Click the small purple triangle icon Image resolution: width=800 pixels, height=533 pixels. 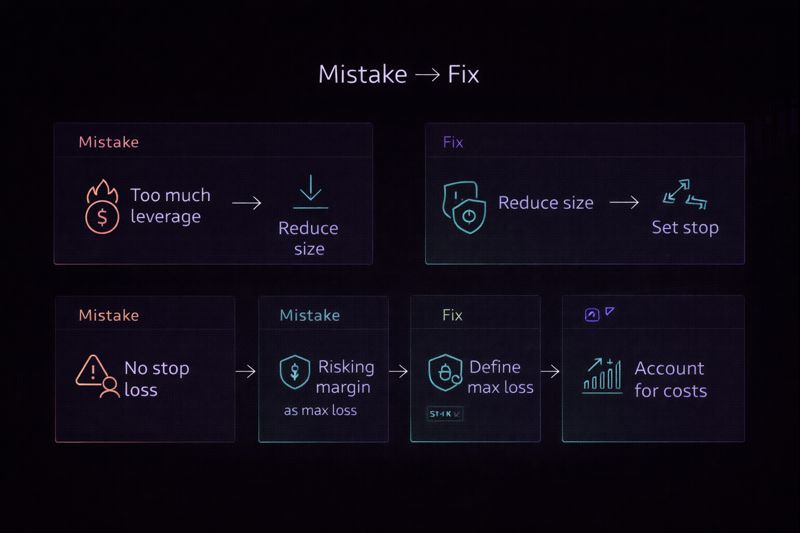click(610, 312)
